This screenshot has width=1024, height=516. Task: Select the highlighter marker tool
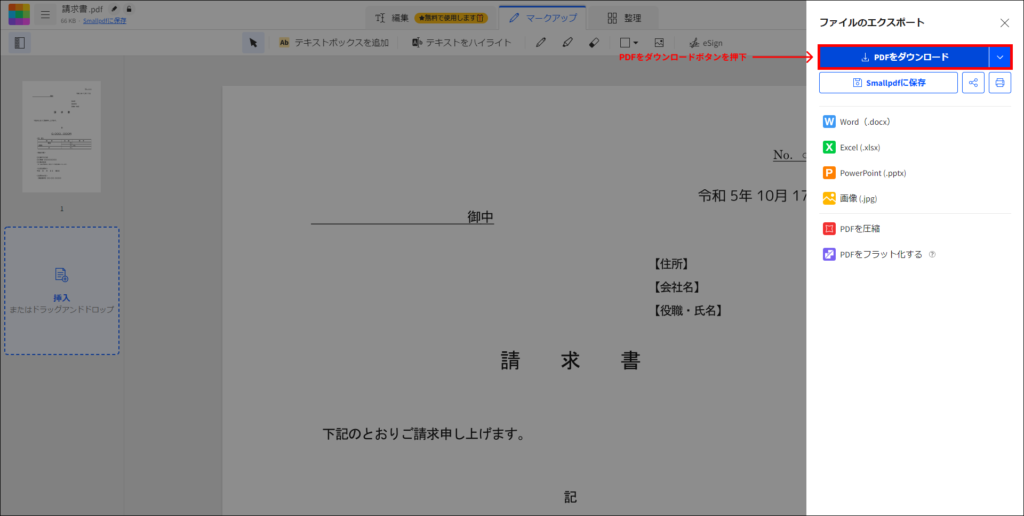pyautogui.click(x=568, y=43)
